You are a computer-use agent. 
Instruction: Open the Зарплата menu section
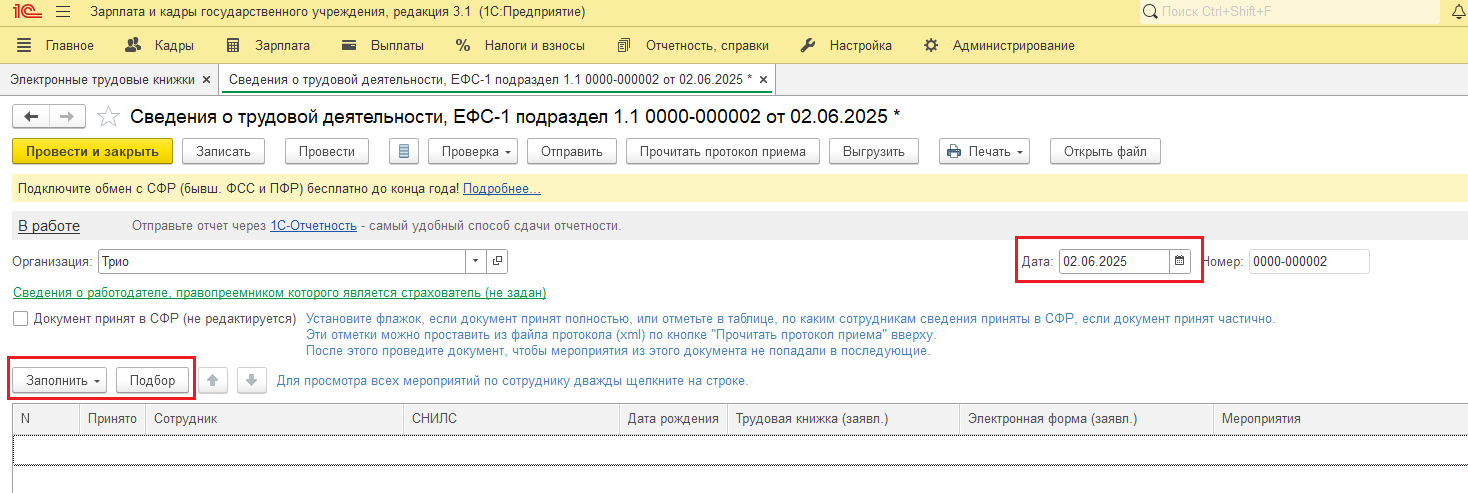[268, 45]
